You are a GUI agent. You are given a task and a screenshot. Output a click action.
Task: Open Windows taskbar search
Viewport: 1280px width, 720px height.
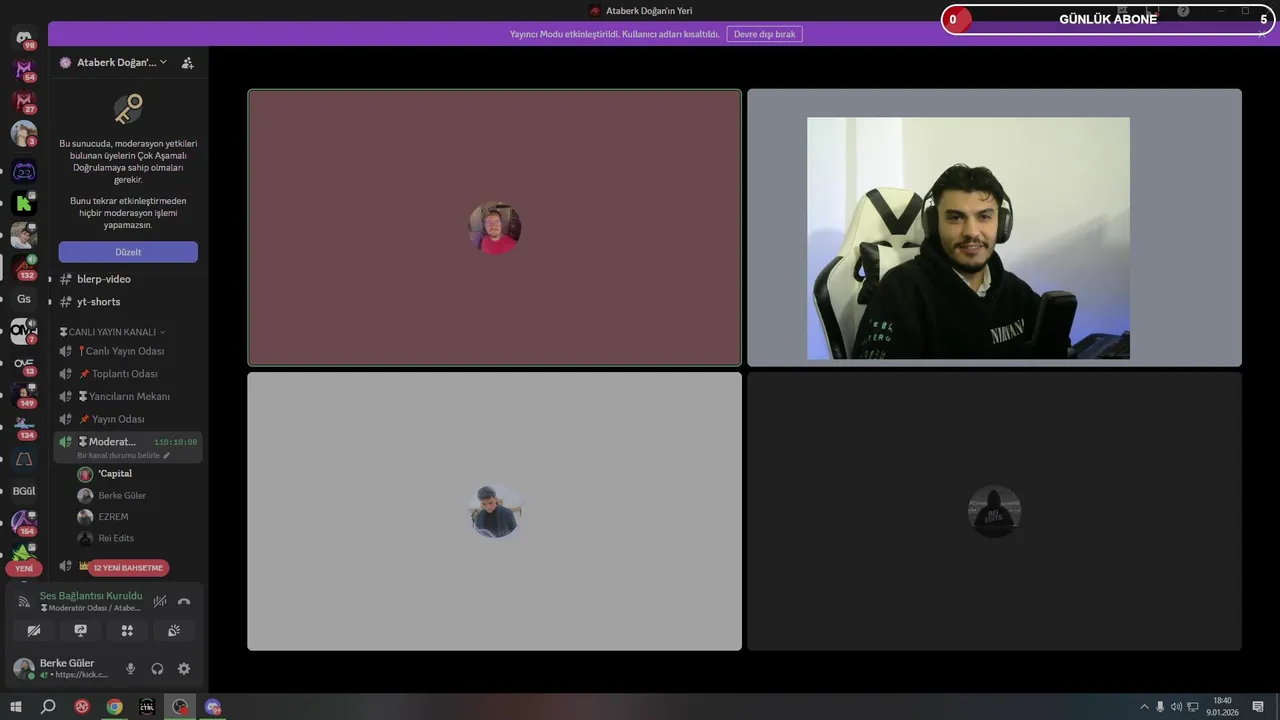click(48, 707)
